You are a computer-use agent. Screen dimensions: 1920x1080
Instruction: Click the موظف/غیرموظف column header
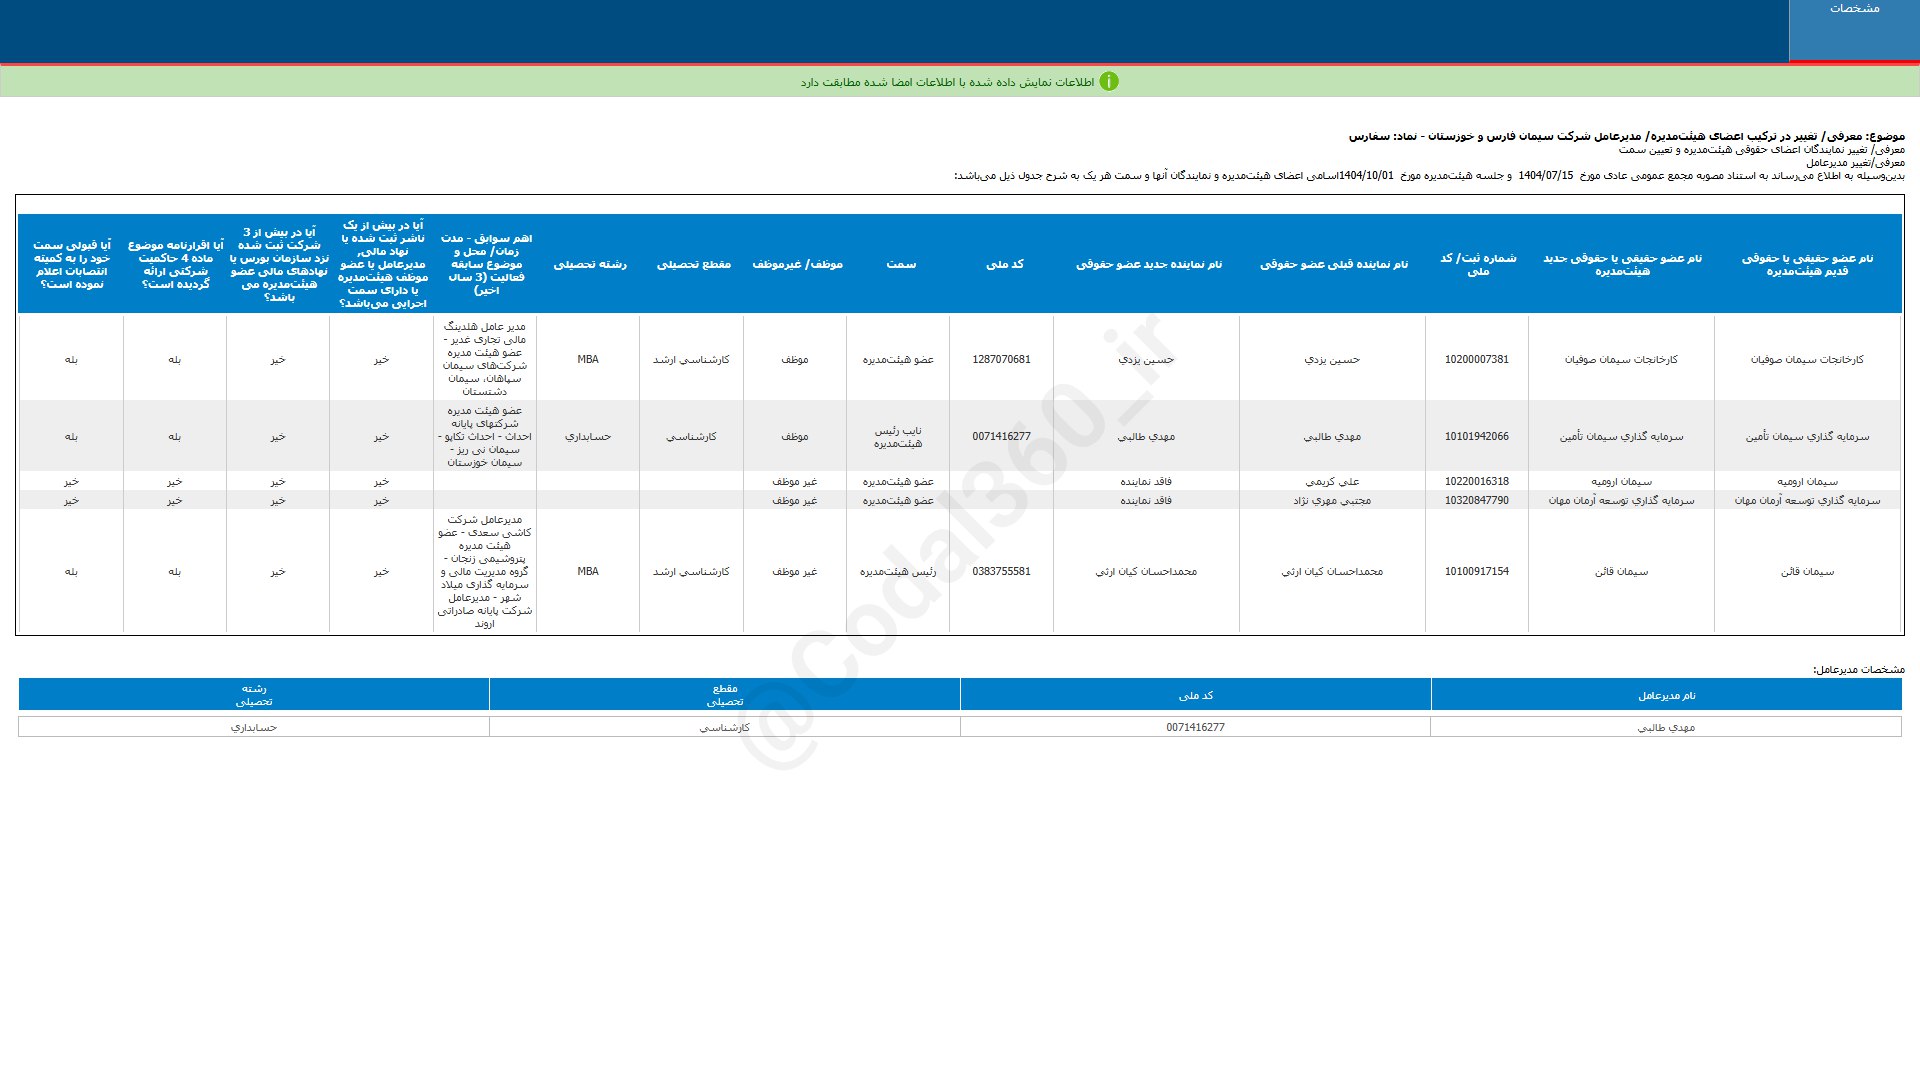click(797, 264)
